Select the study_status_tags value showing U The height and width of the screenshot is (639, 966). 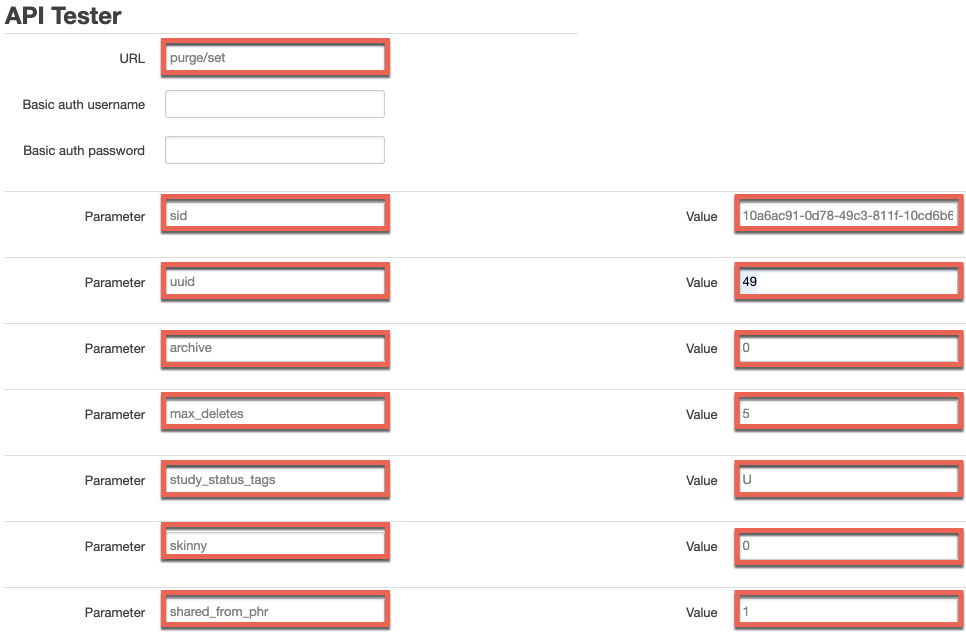coord(848,479)
